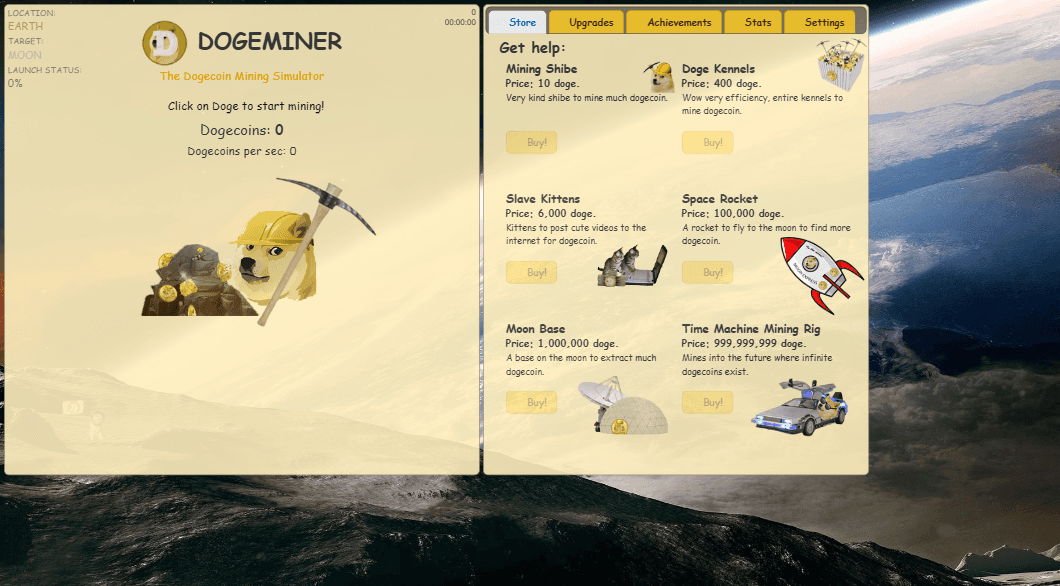The image size is (1060, 586).
Task: Click Doge Kennels 'Wow very efficiency' description
Action: click(763, 105)
